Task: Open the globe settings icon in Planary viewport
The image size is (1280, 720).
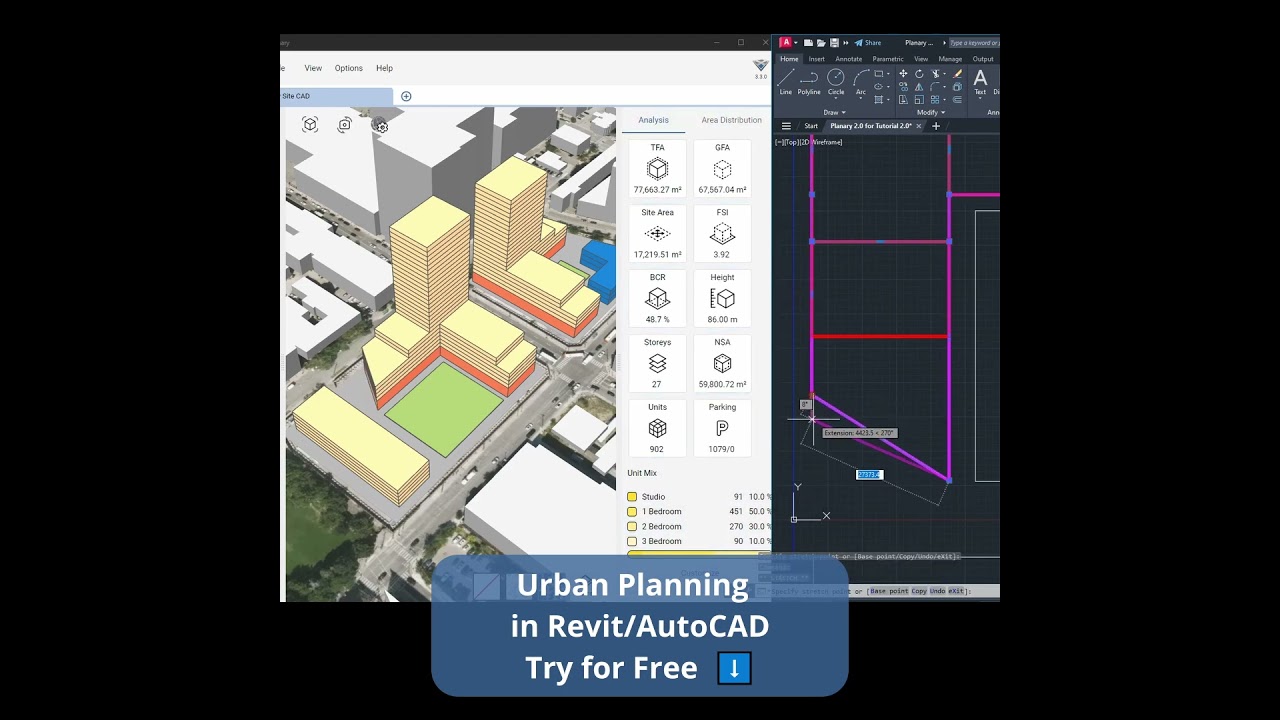Action: click(380, 125)
